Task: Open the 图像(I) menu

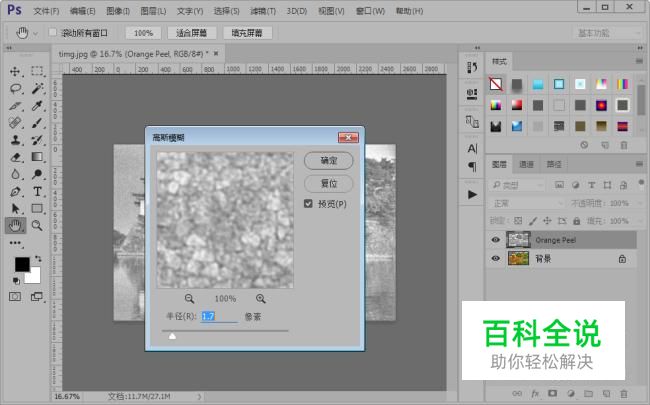Action: (x=118, y=11)
